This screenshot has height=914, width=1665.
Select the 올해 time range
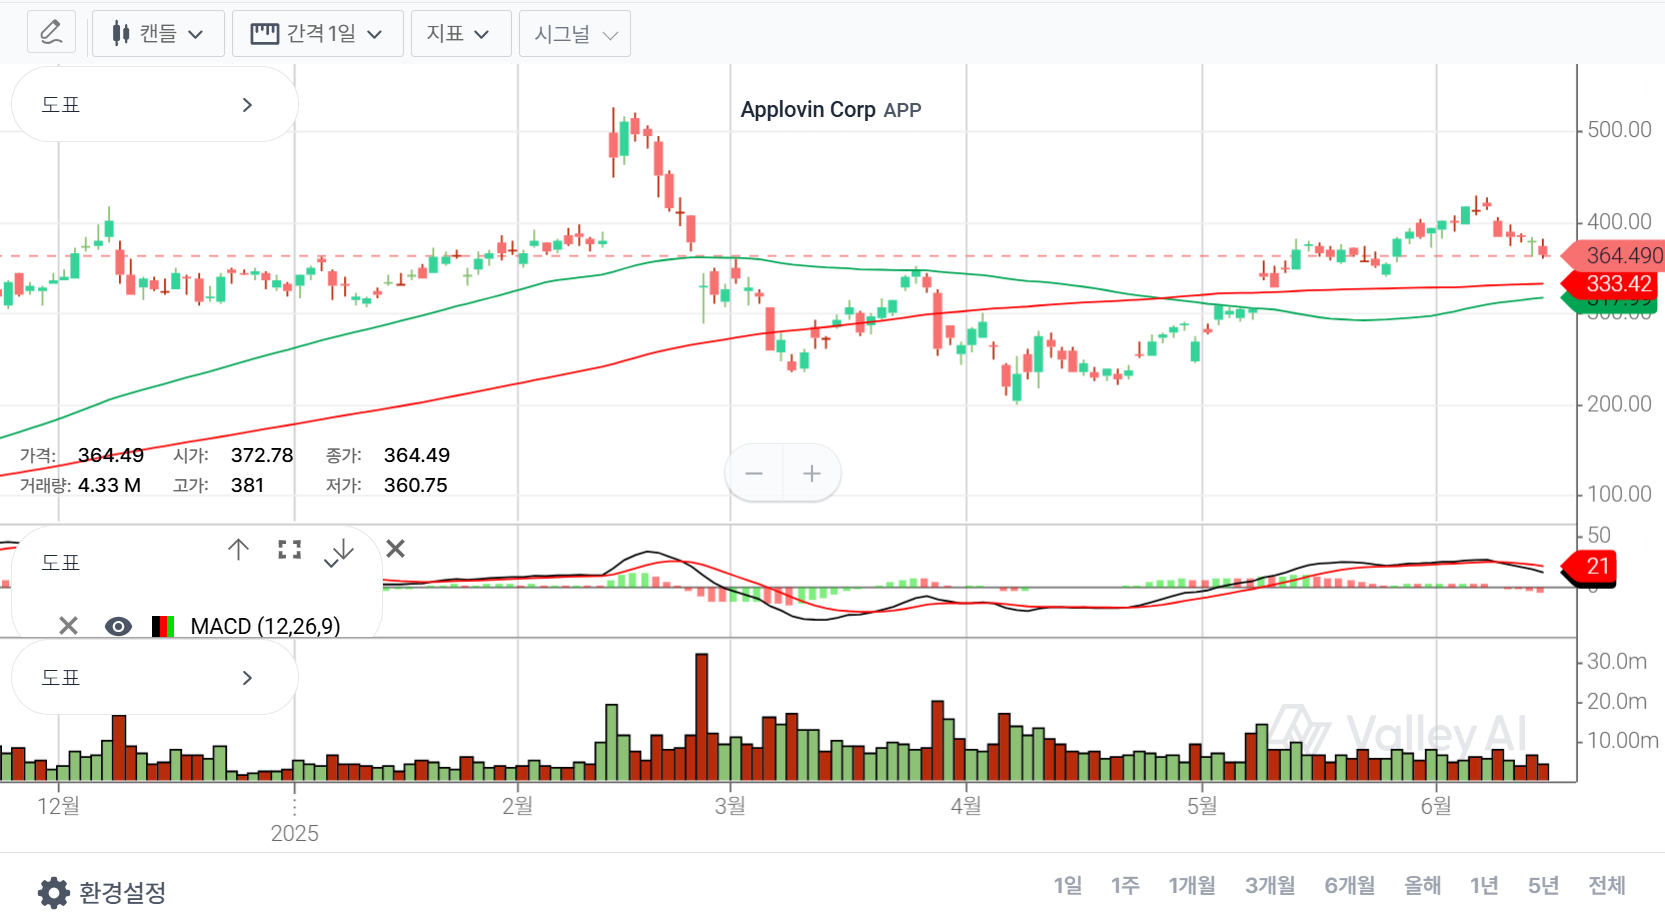tap(1422, 885)
